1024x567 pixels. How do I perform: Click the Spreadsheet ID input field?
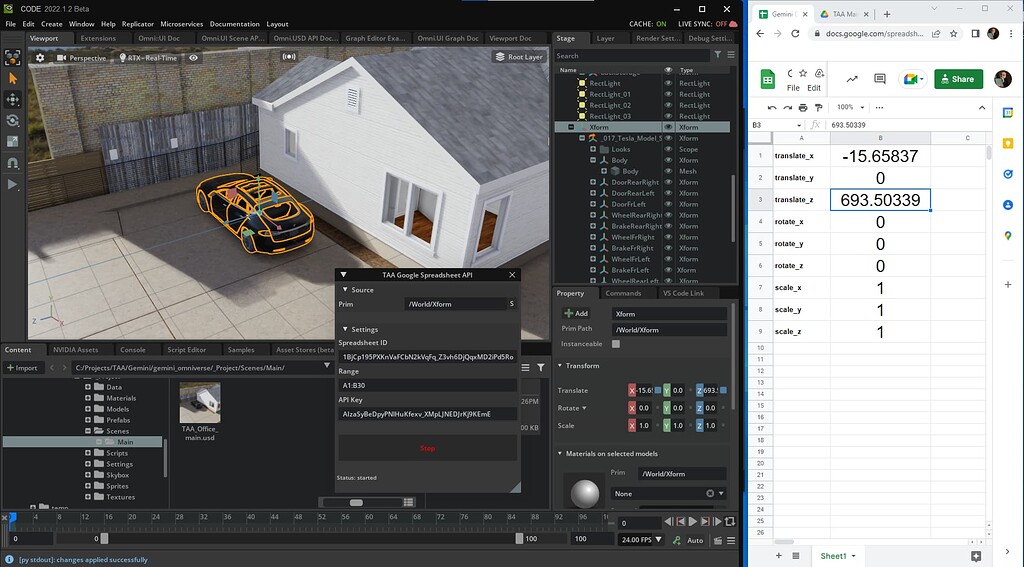coord(427,357)
